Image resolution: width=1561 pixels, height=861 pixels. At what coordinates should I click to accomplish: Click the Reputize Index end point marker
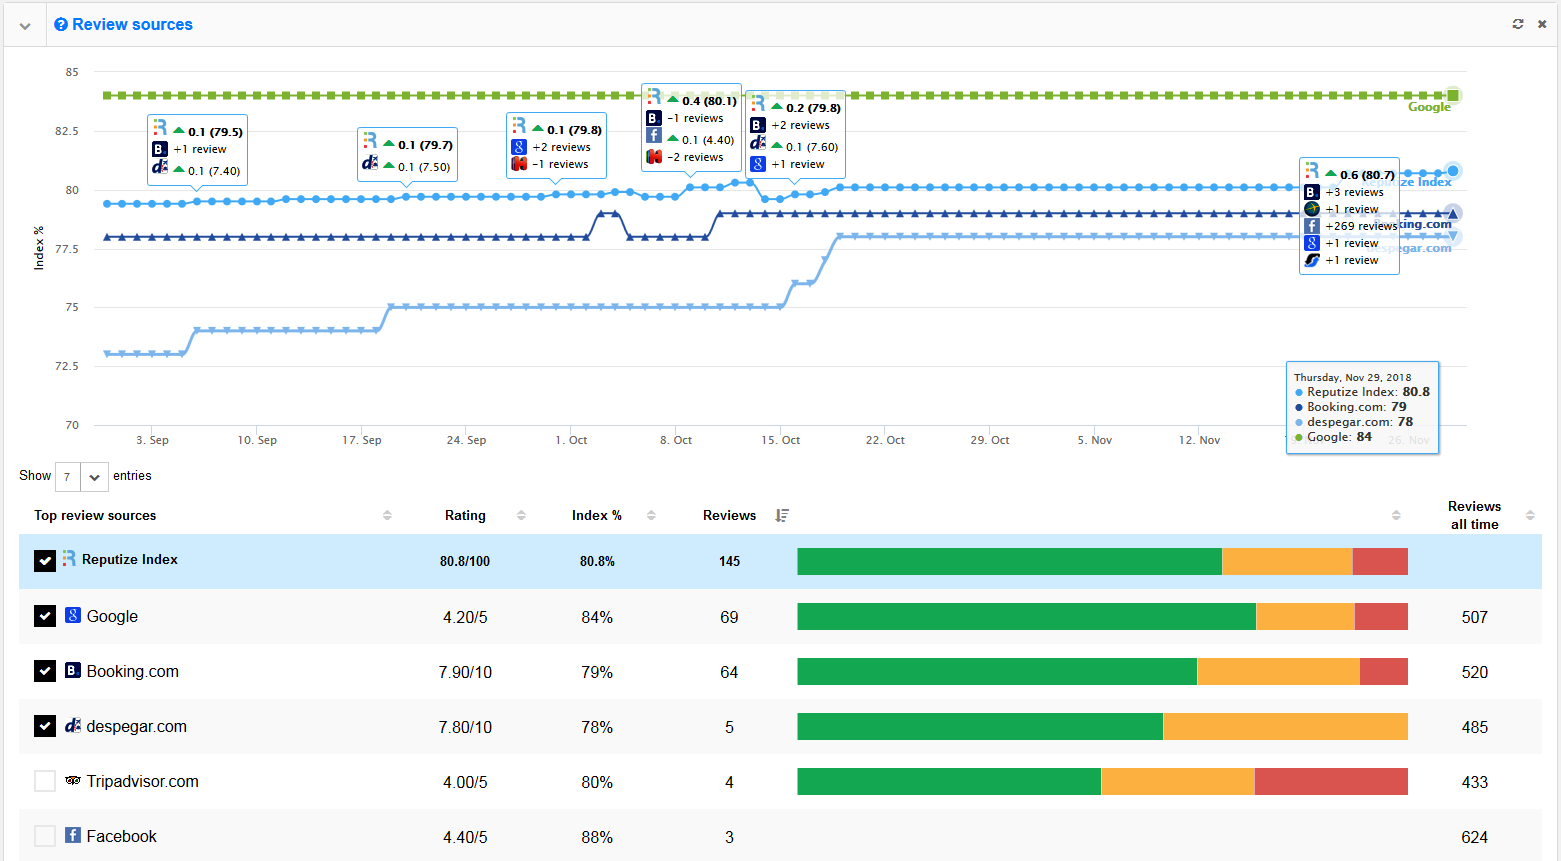(1453, 171)
